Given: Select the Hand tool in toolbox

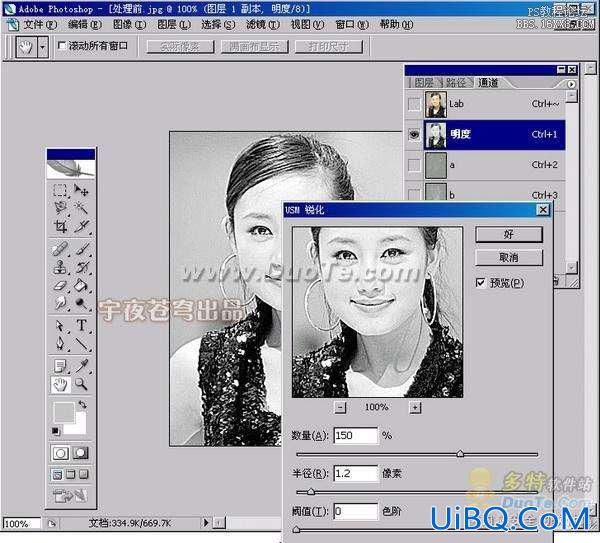Looking at the screenshot, I should click(60, 384).
